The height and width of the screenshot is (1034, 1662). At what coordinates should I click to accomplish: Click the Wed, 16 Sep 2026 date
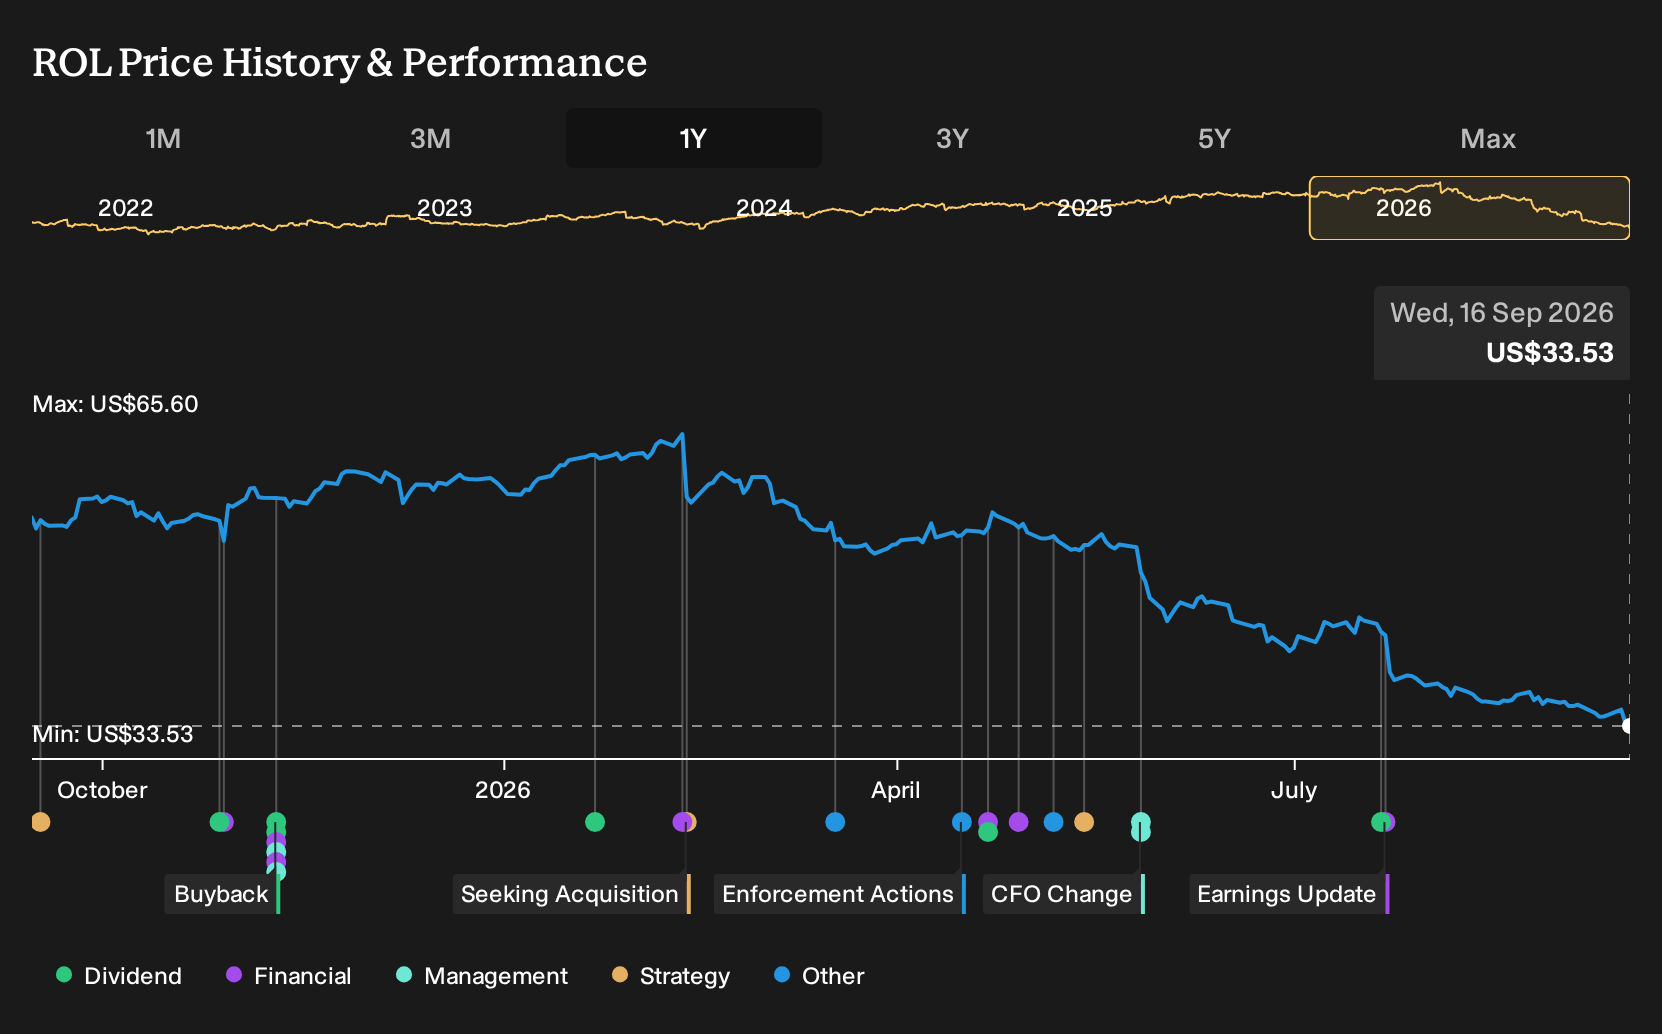[1502, 313]
